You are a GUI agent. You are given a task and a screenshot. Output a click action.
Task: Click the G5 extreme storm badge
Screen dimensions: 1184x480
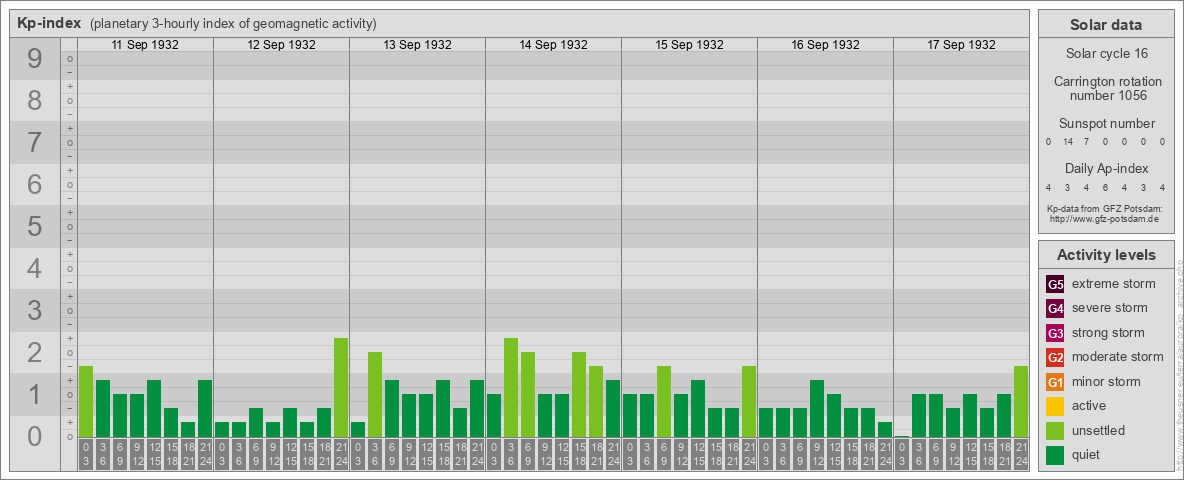[1055, 284]
